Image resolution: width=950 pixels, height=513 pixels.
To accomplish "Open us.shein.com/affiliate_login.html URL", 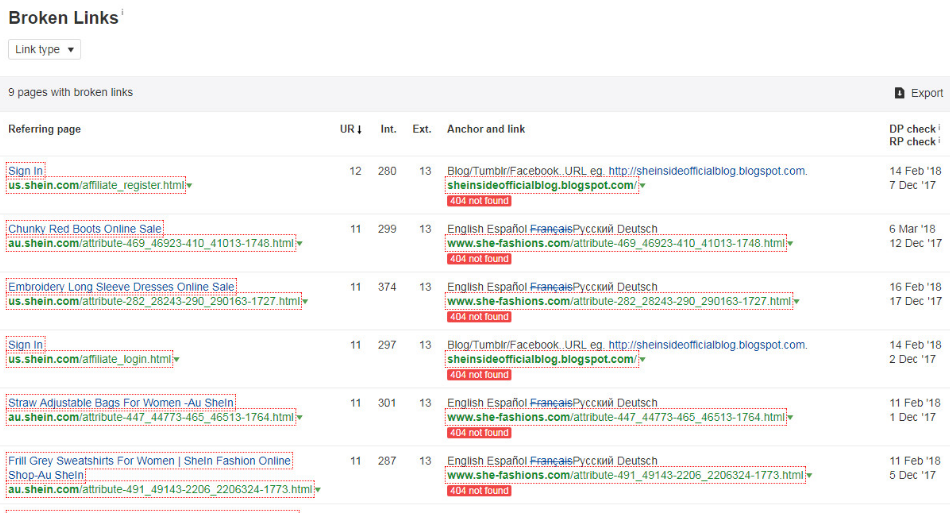I will point(90,360).
